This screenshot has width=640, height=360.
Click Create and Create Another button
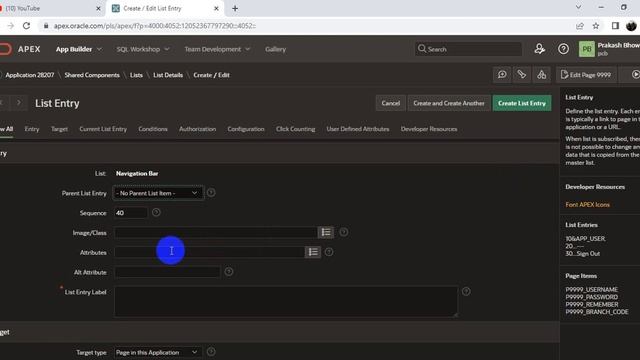tap(449, 103)
